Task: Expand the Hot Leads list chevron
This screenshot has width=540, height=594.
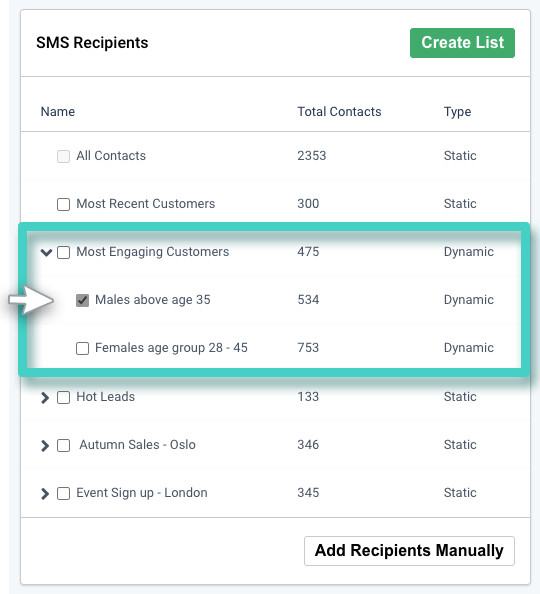Action: tap(45, 397)
